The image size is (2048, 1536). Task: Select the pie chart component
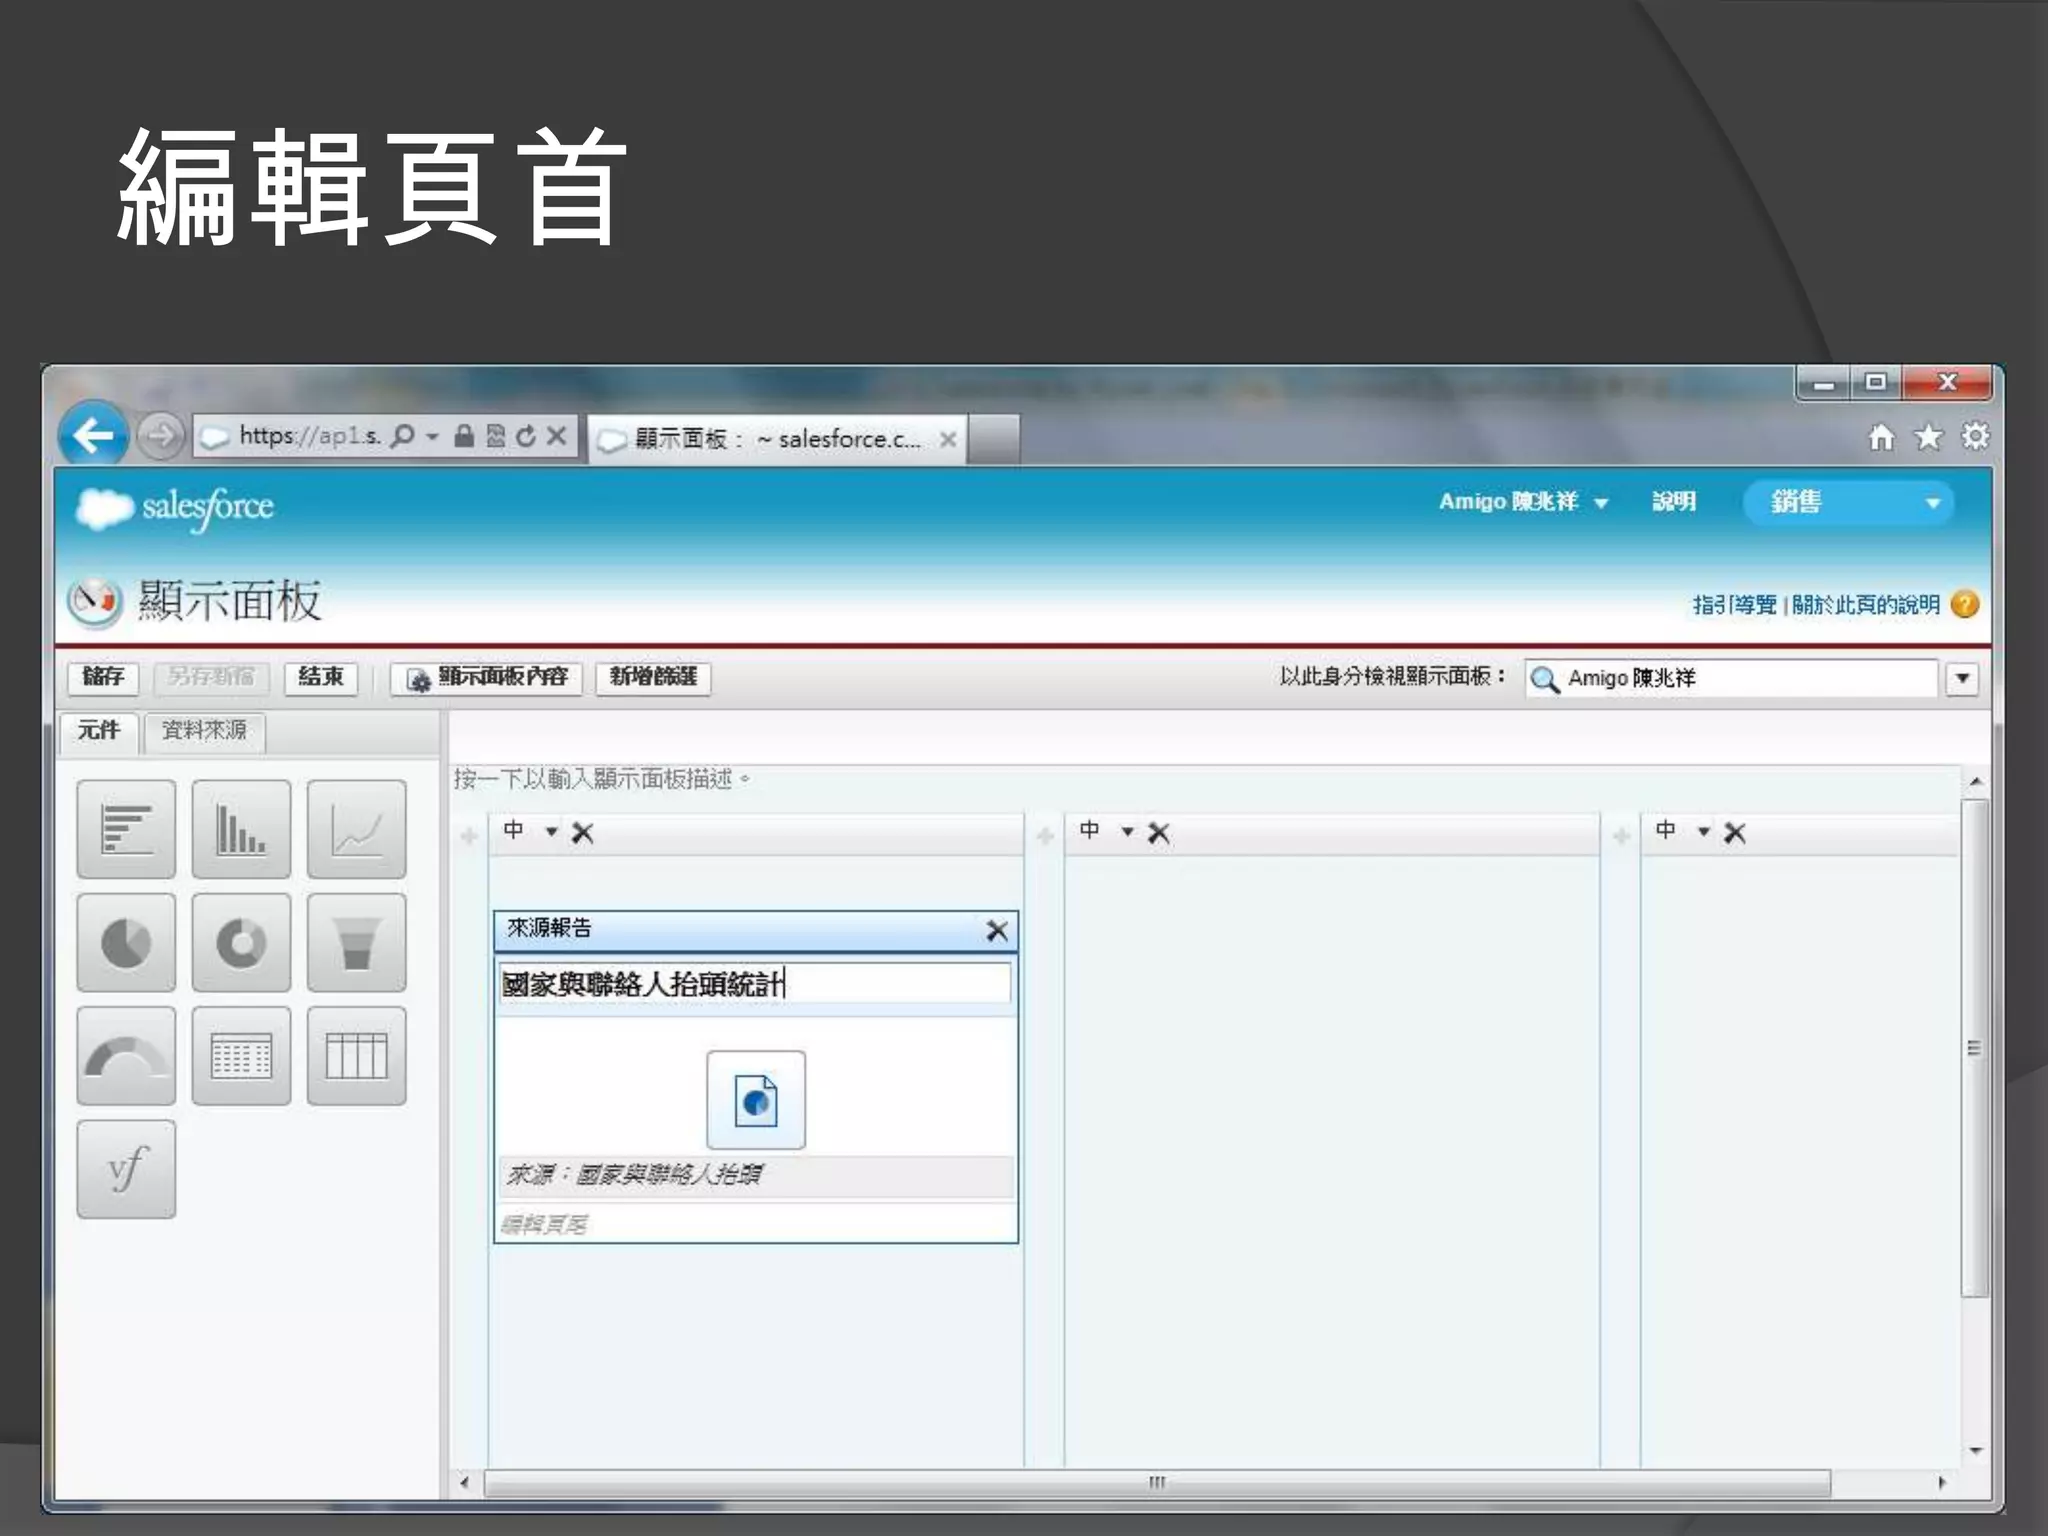click(x=126, y=942)
